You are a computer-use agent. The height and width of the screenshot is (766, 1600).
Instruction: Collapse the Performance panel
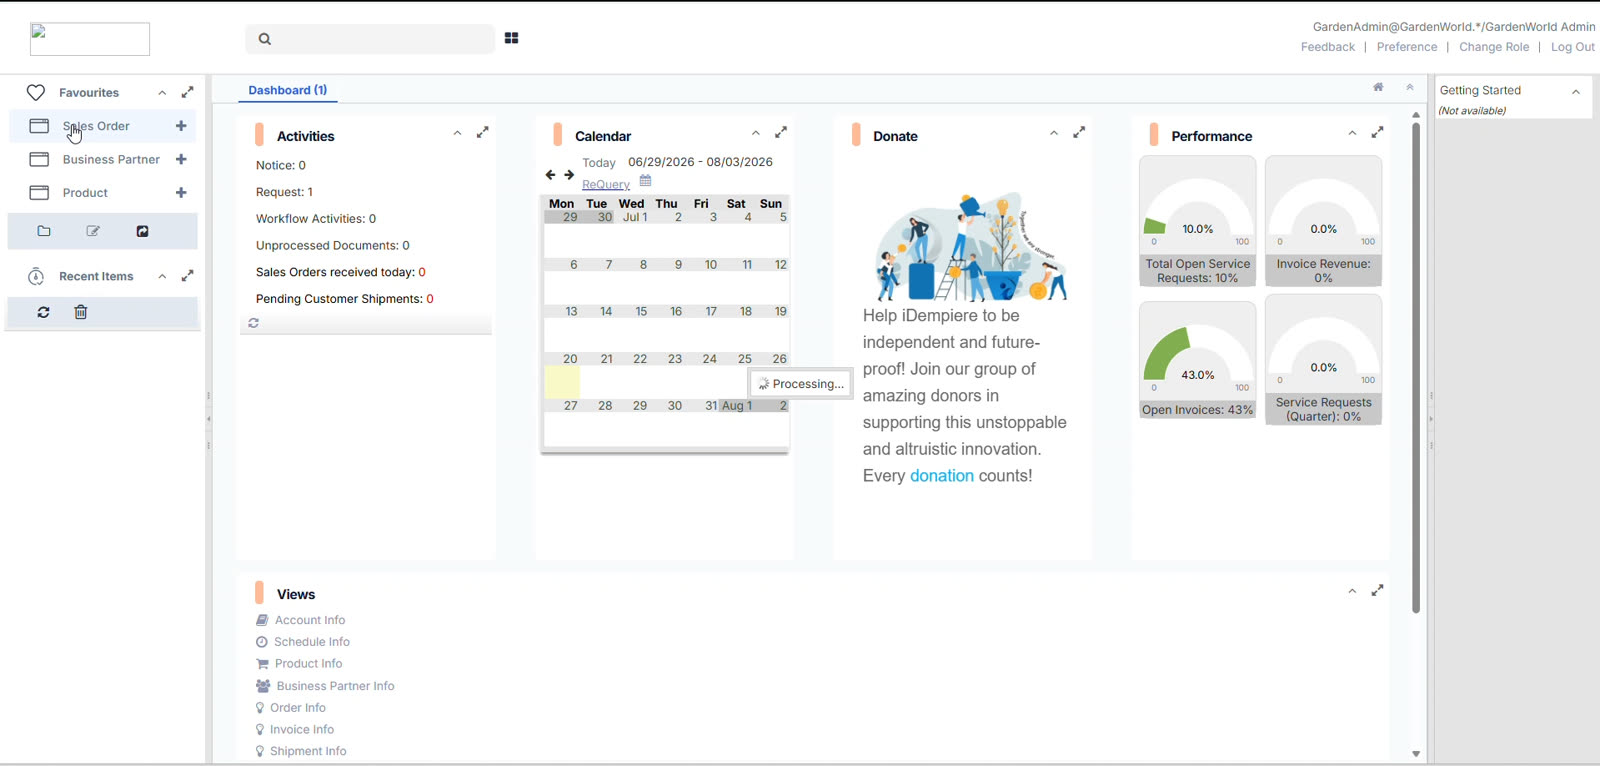[x=1352, y=133]
